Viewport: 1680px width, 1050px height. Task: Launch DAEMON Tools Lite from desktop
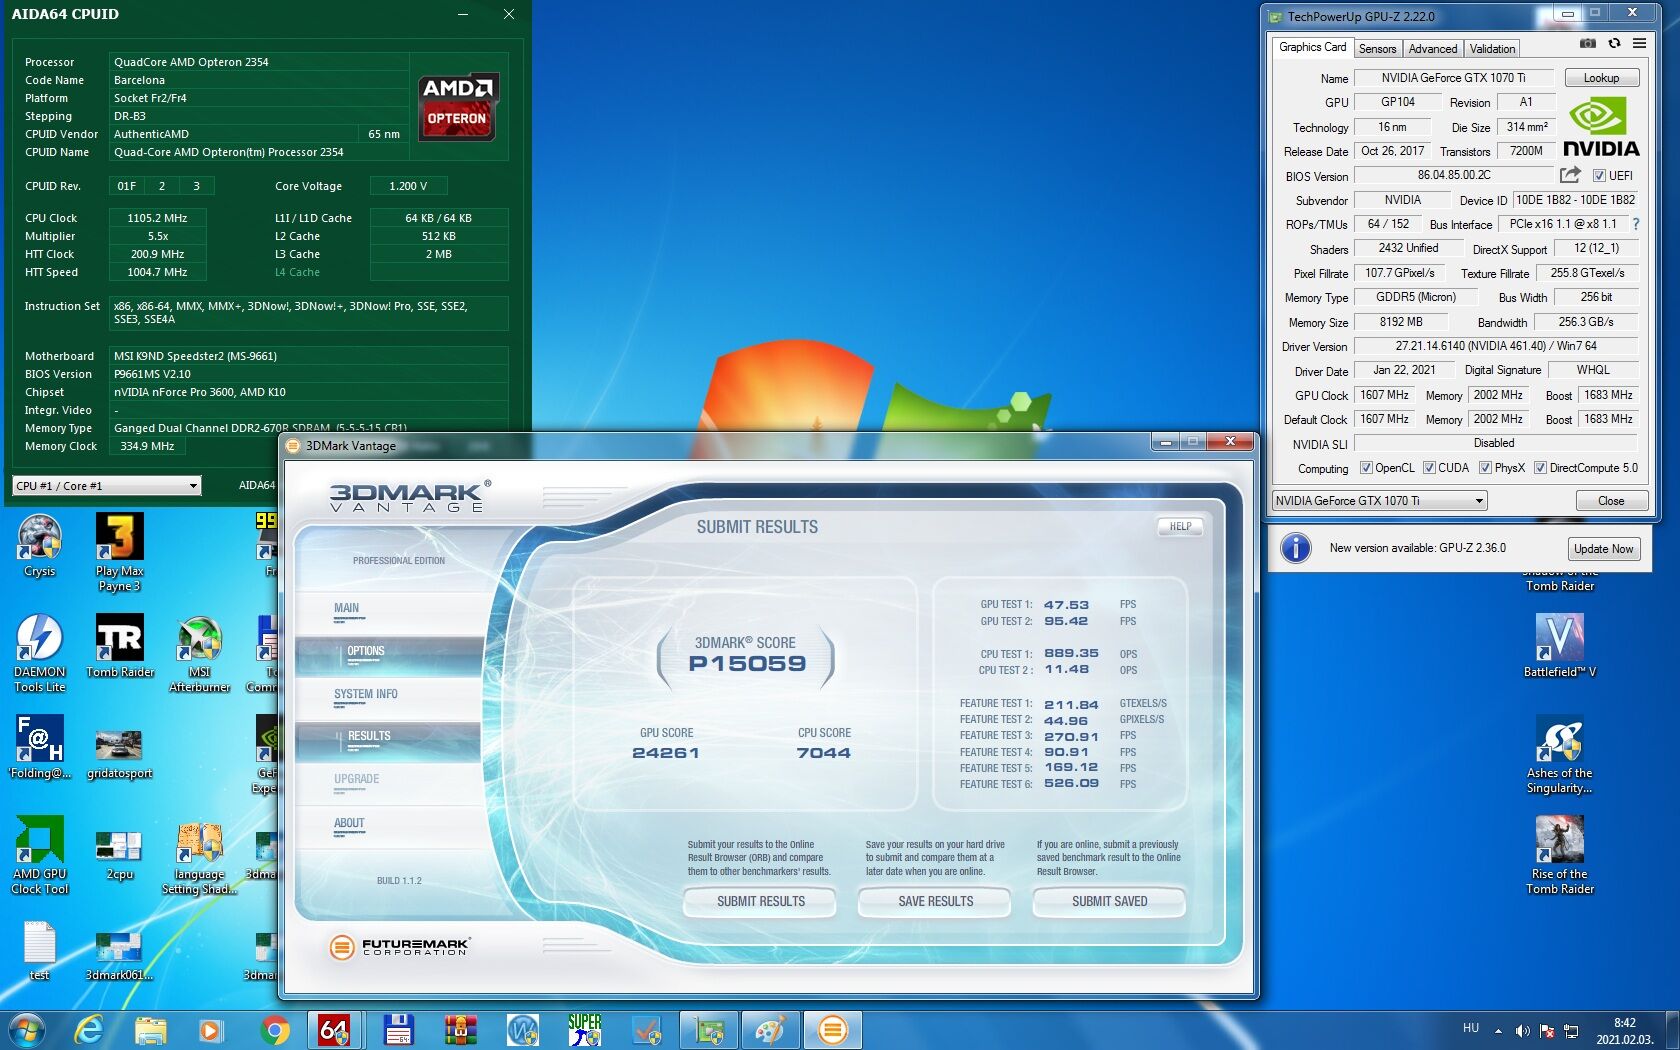(40, 654)
